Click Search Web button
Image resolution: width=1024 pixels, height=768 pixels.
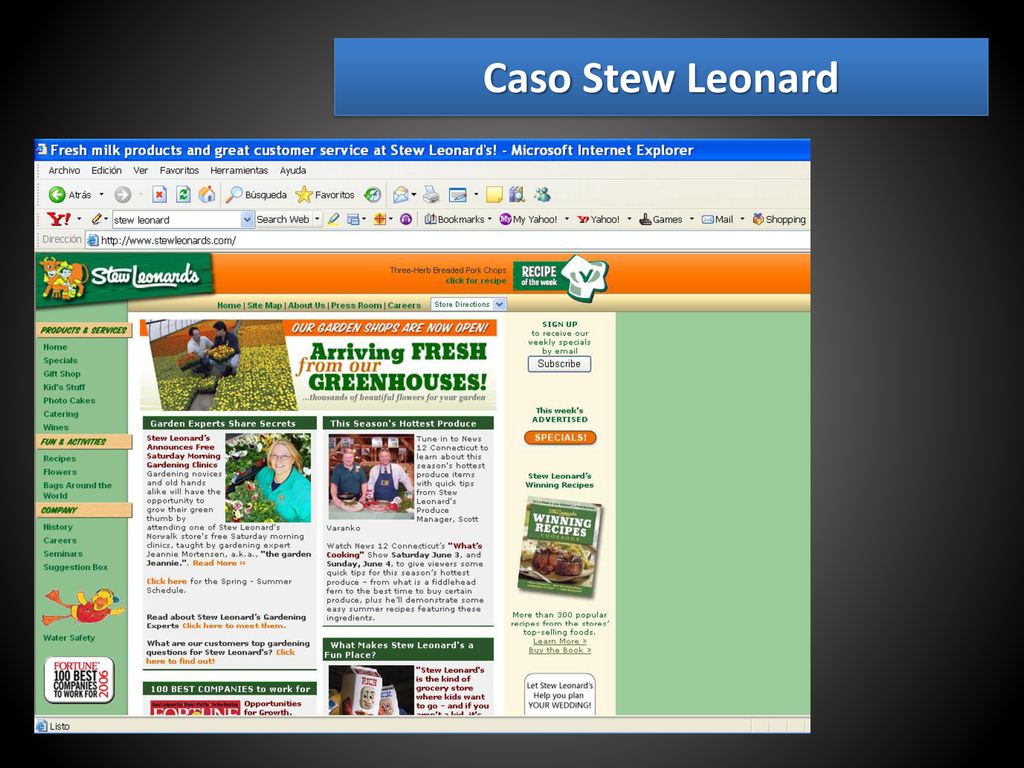(283, 219)
